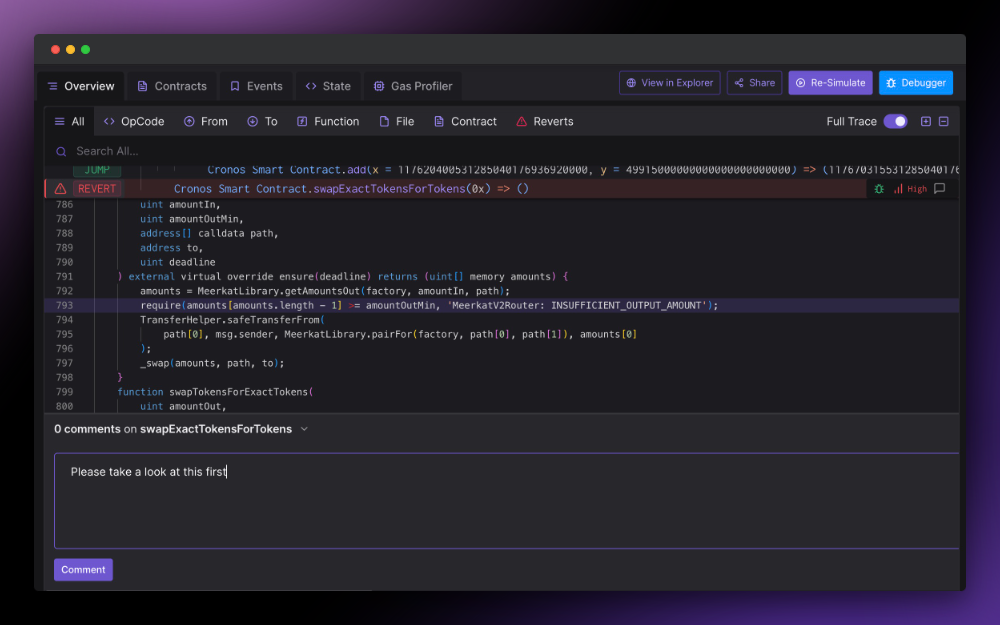The width and height of the screenshot is (1000, 625).
Task: Expand all trace rows with plus icon
Action: point(925,121)
